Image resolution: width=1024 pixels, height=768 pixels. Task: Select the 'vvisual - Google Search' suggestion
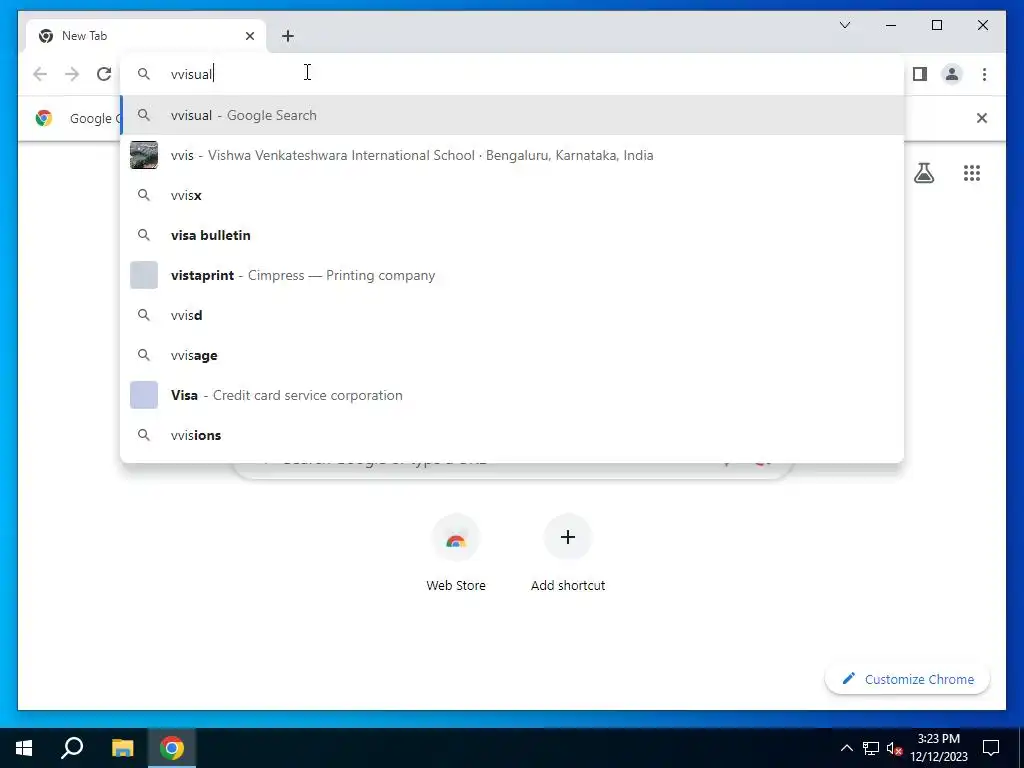point(512,115)
